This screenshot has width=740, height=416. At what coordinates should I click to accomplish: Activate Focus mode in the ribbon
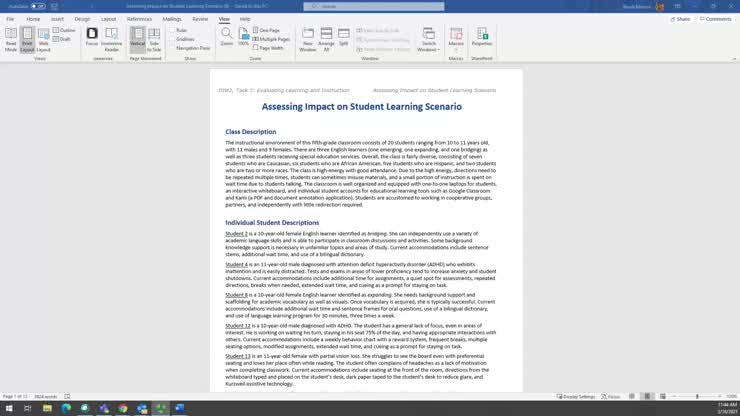(x=92, y=37)
